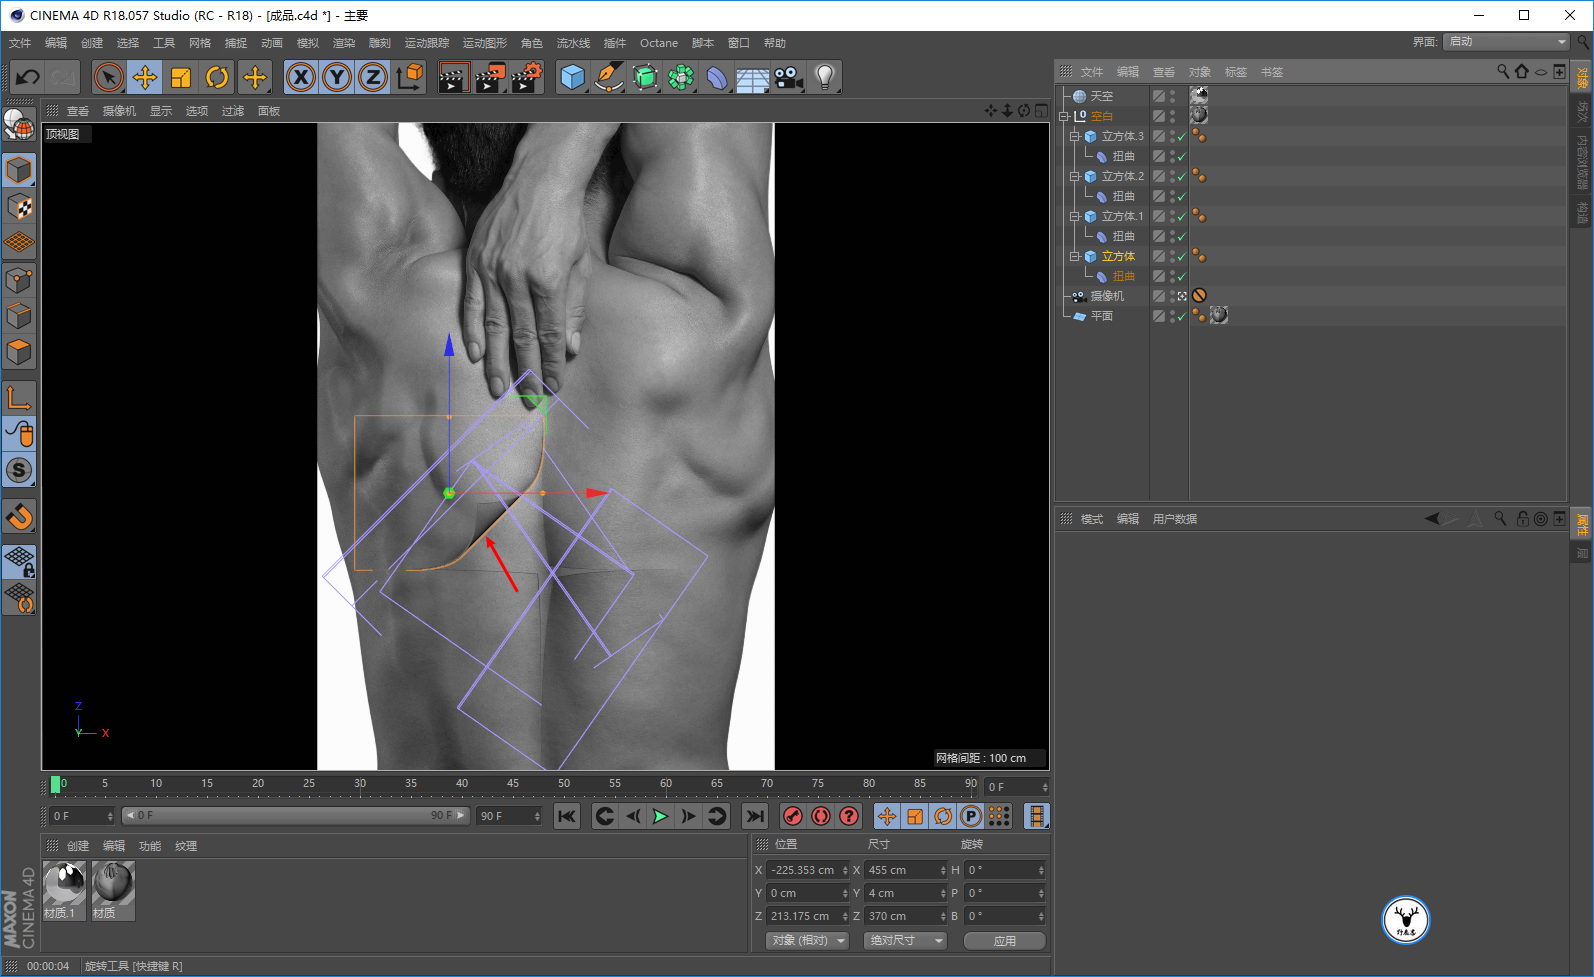1594x977 pixels.
Task: Click the coordinate system icon
Action: (x=409, y=77)
